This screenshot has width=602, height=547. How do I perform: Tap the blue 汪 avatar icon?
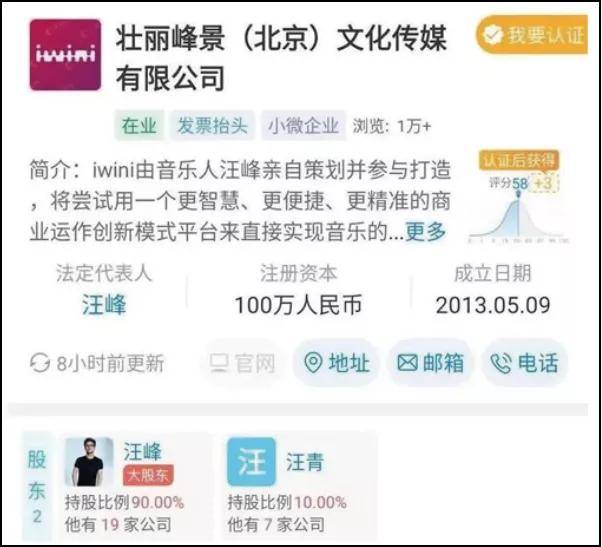coord(251,462)
